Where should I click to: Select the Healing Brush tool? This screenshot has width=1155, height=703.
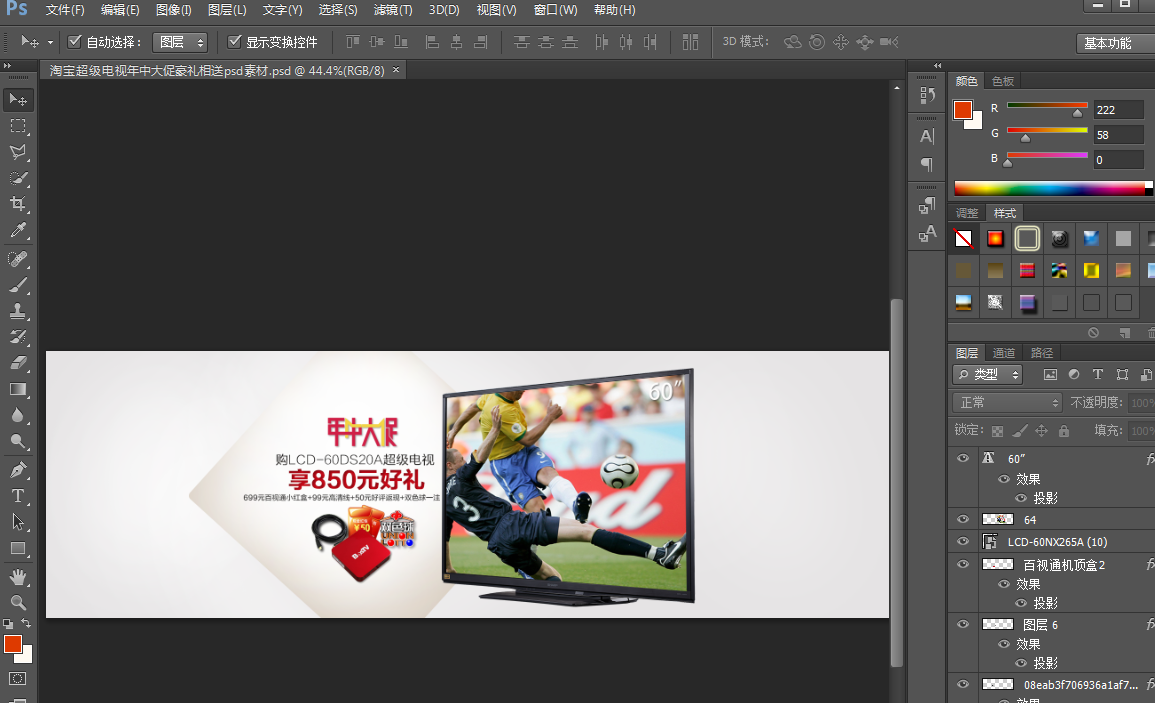18,259
